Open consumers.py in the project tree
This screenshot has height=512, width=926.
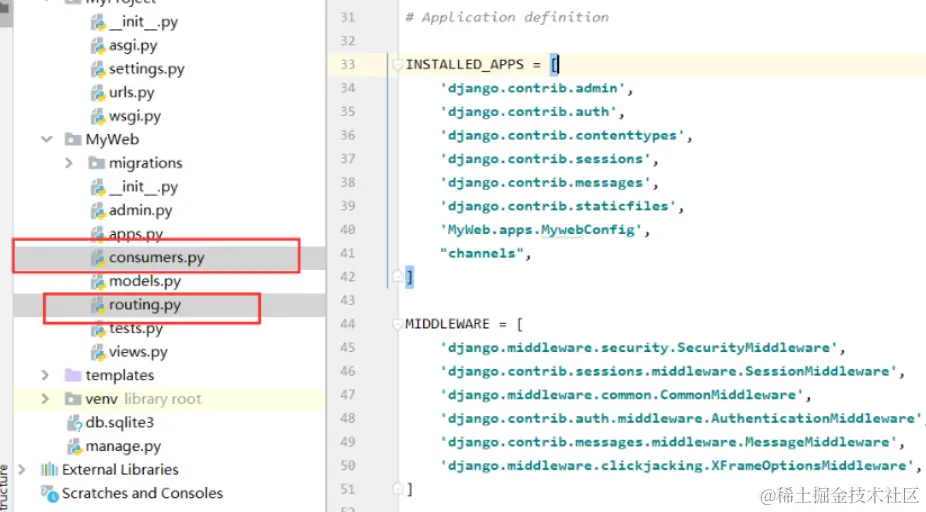[156, 257]
